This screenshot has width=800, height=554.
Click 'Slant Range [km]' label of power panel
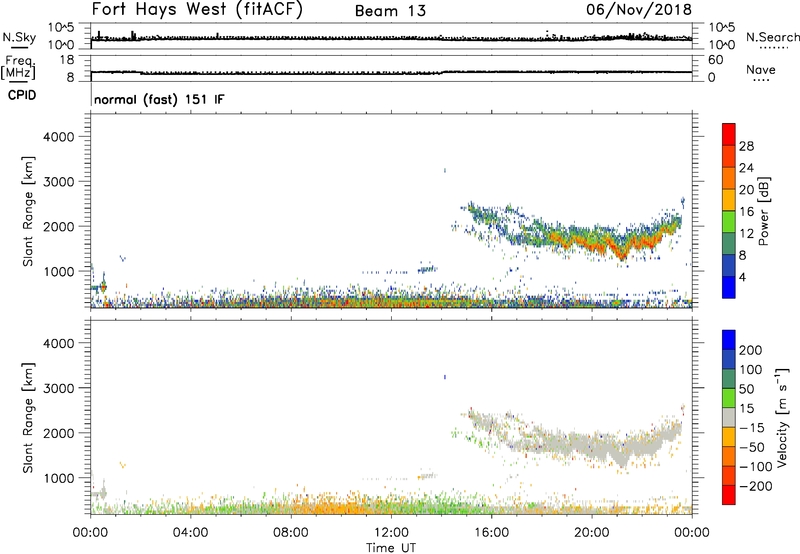pos(28,211)
